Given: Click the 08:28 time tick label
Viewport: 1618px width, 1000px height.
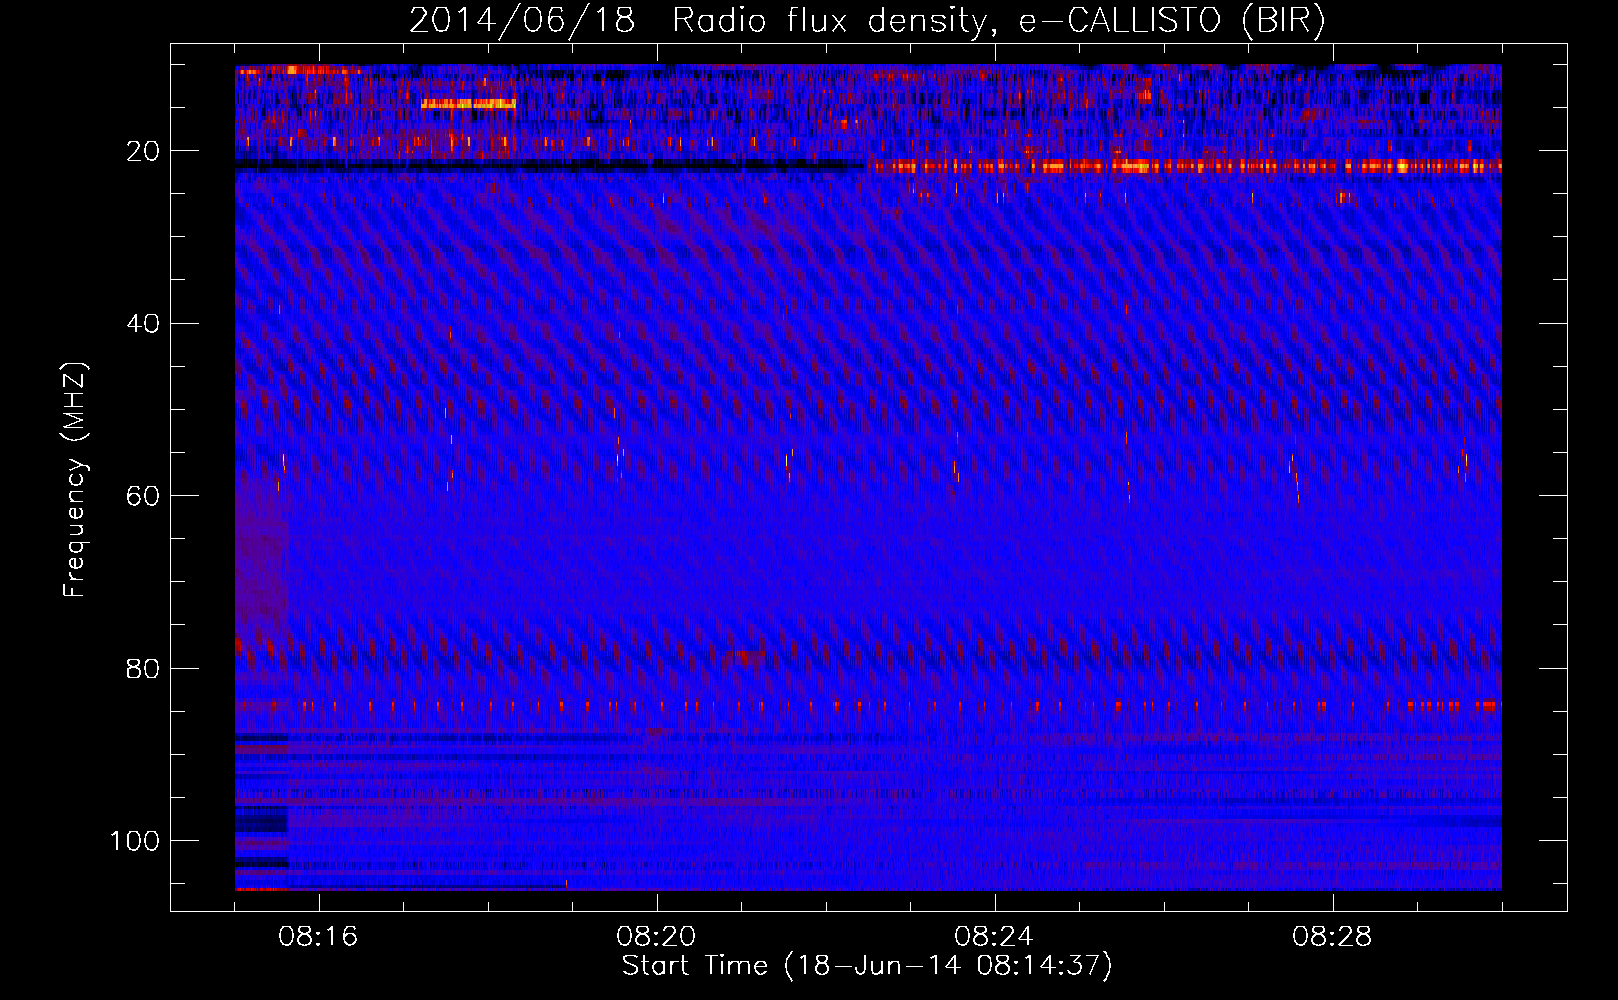Looking at the screenshot, I should tap(1332, 937).
